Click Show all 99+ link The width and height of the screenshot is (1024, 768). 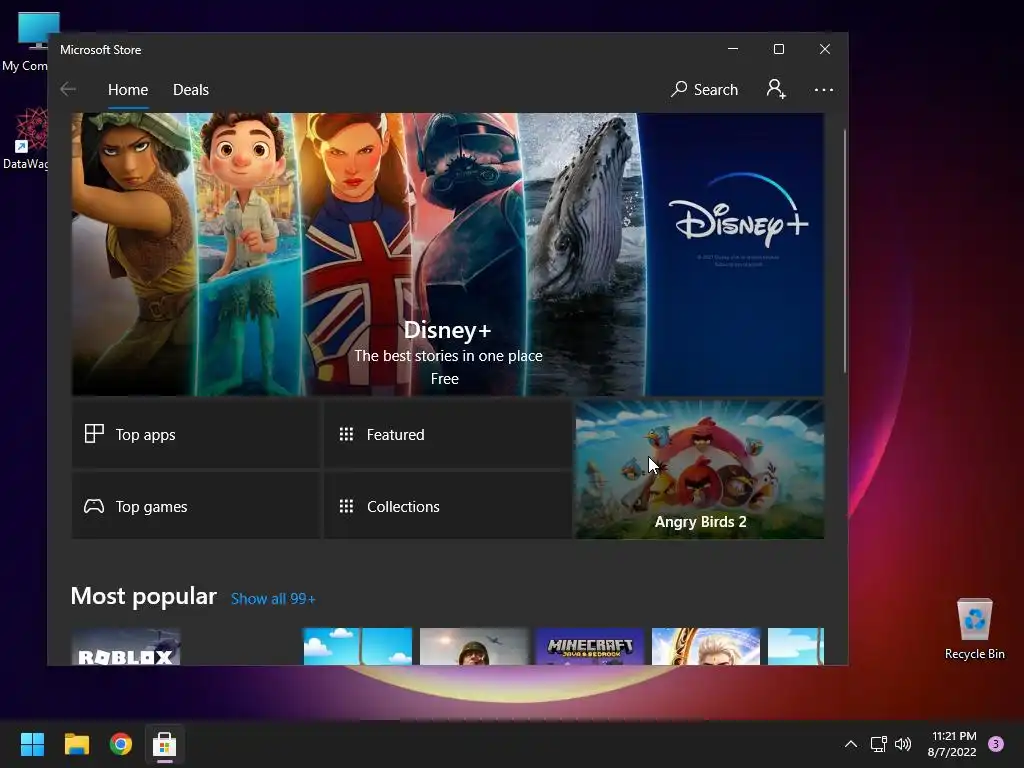273,599
